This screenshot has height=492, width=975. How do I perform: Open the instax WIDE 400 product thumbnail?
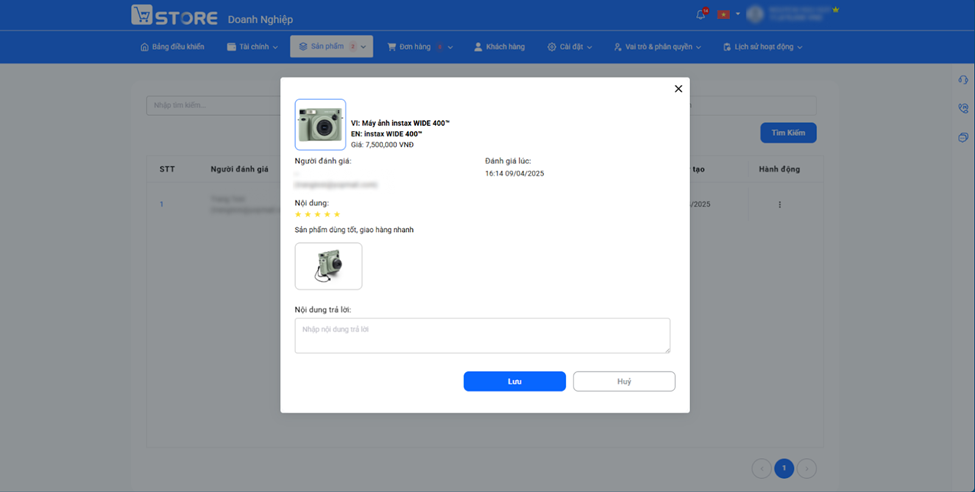coord(320,124)
